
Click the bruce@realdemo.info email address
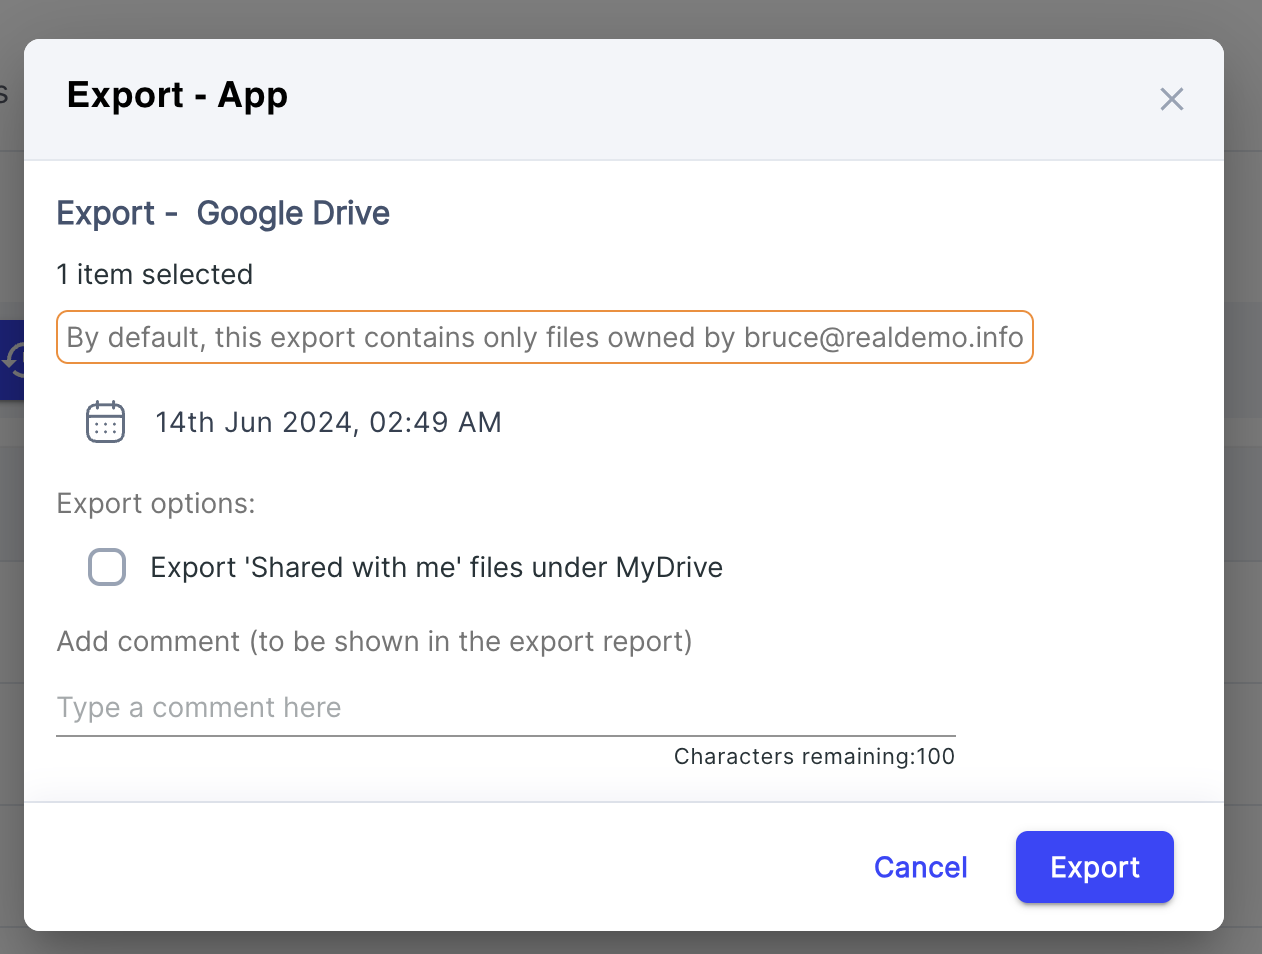[x=883, y=338]
